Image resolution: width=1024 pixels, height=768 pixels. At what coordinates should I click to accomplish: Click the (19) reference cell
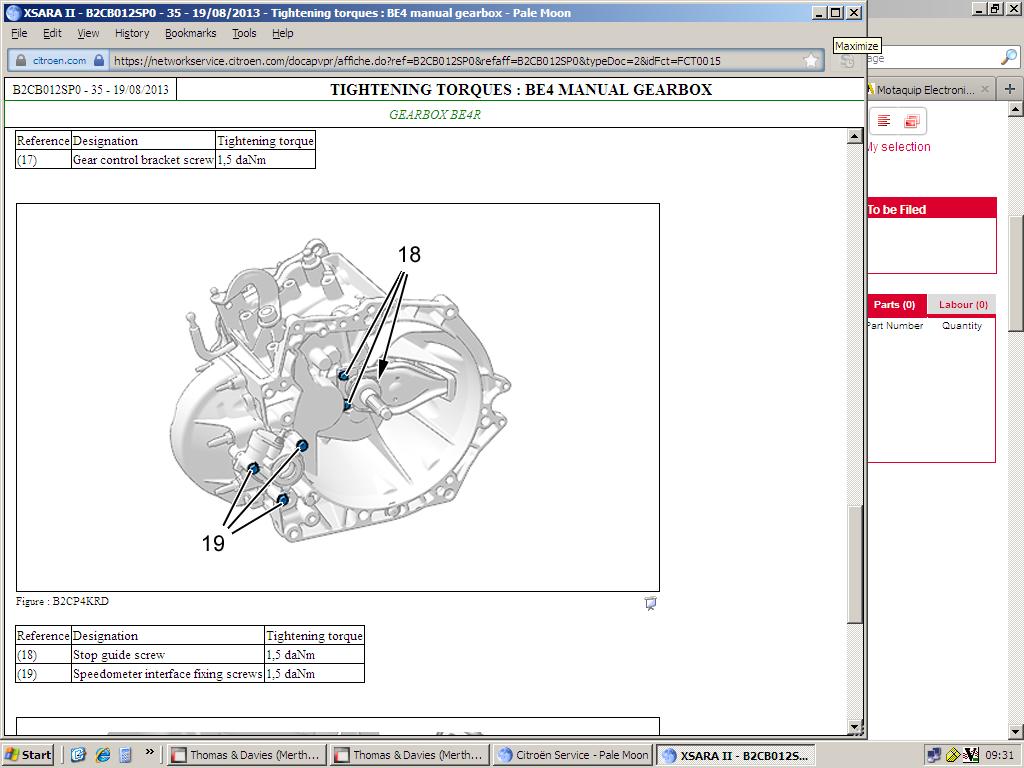coord(43,674)
